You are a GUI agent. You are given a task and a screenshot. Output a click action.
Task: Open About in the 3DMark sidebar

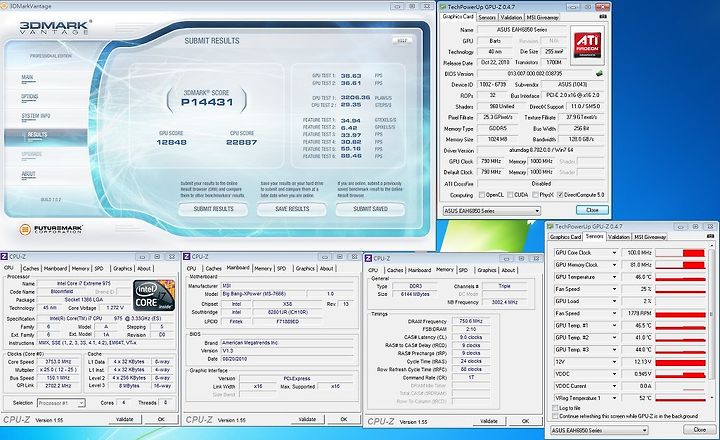click(x=28, y=174)
